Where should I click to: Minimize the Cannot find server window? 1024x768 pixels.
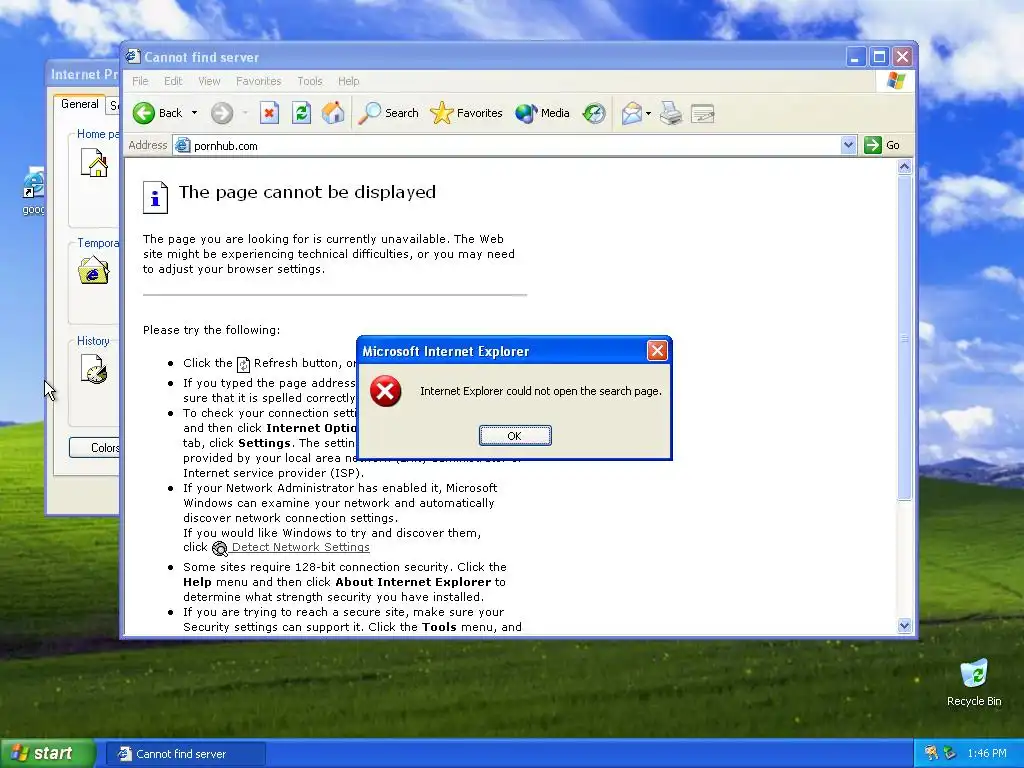pyautogui.click(x=856, y=57)
